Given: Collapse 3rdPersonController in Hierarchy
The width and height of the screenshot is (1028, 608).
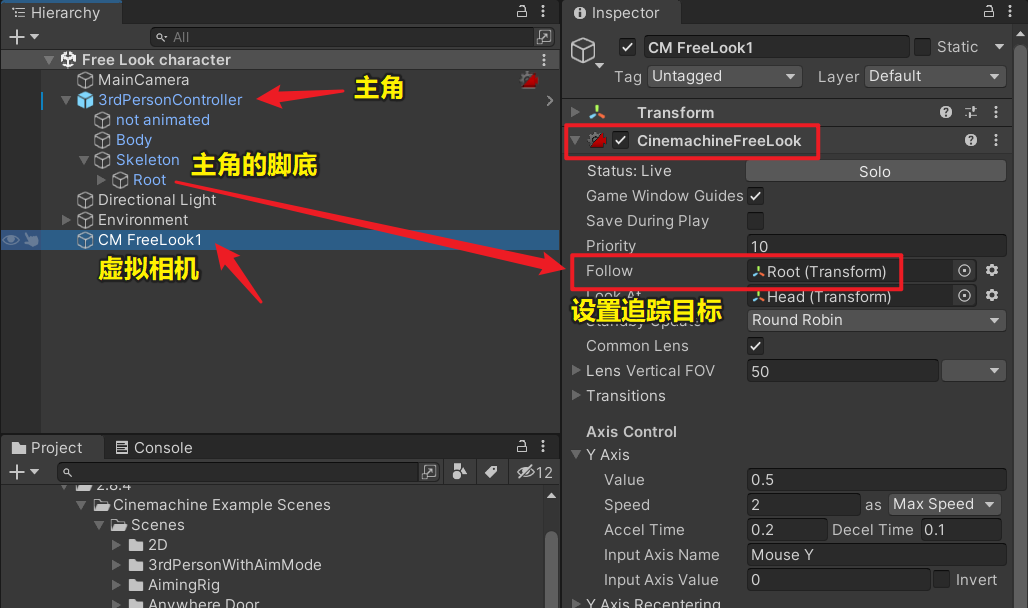Looking at the screenshot, I should [66, 100].
